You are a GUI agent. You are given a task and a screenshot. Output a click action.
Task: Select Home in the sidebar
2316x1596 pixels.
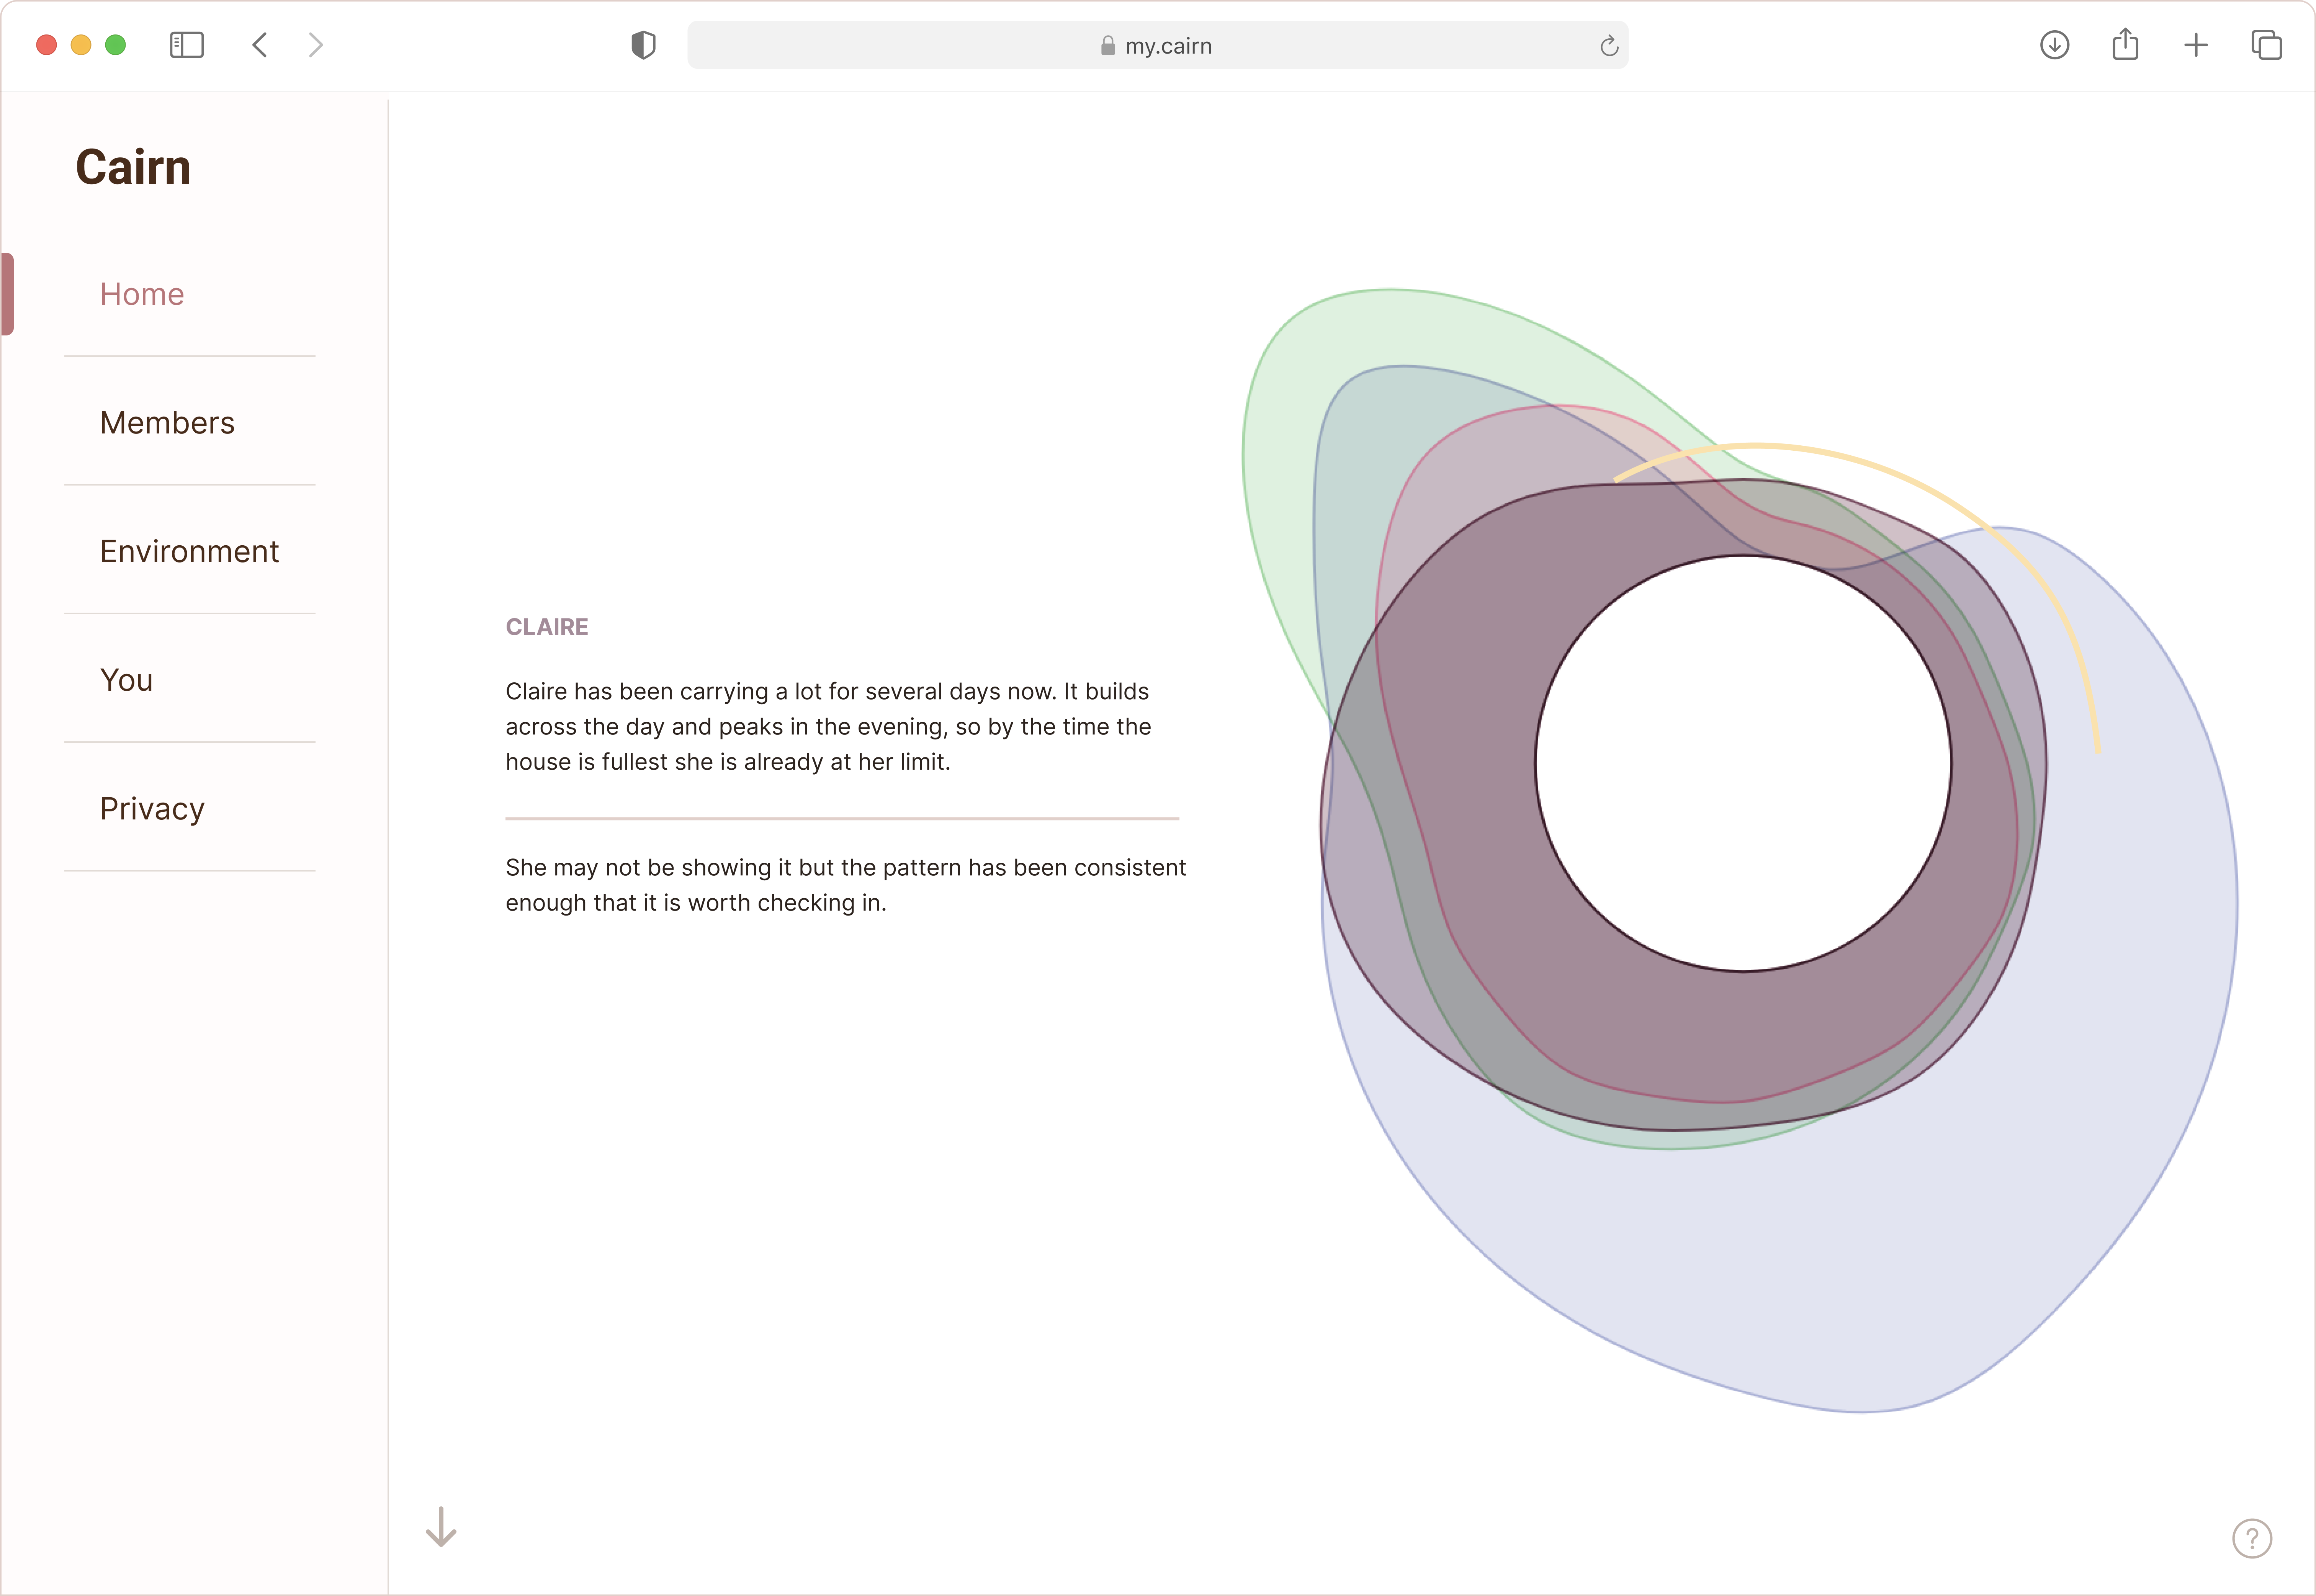coord(142,294)
